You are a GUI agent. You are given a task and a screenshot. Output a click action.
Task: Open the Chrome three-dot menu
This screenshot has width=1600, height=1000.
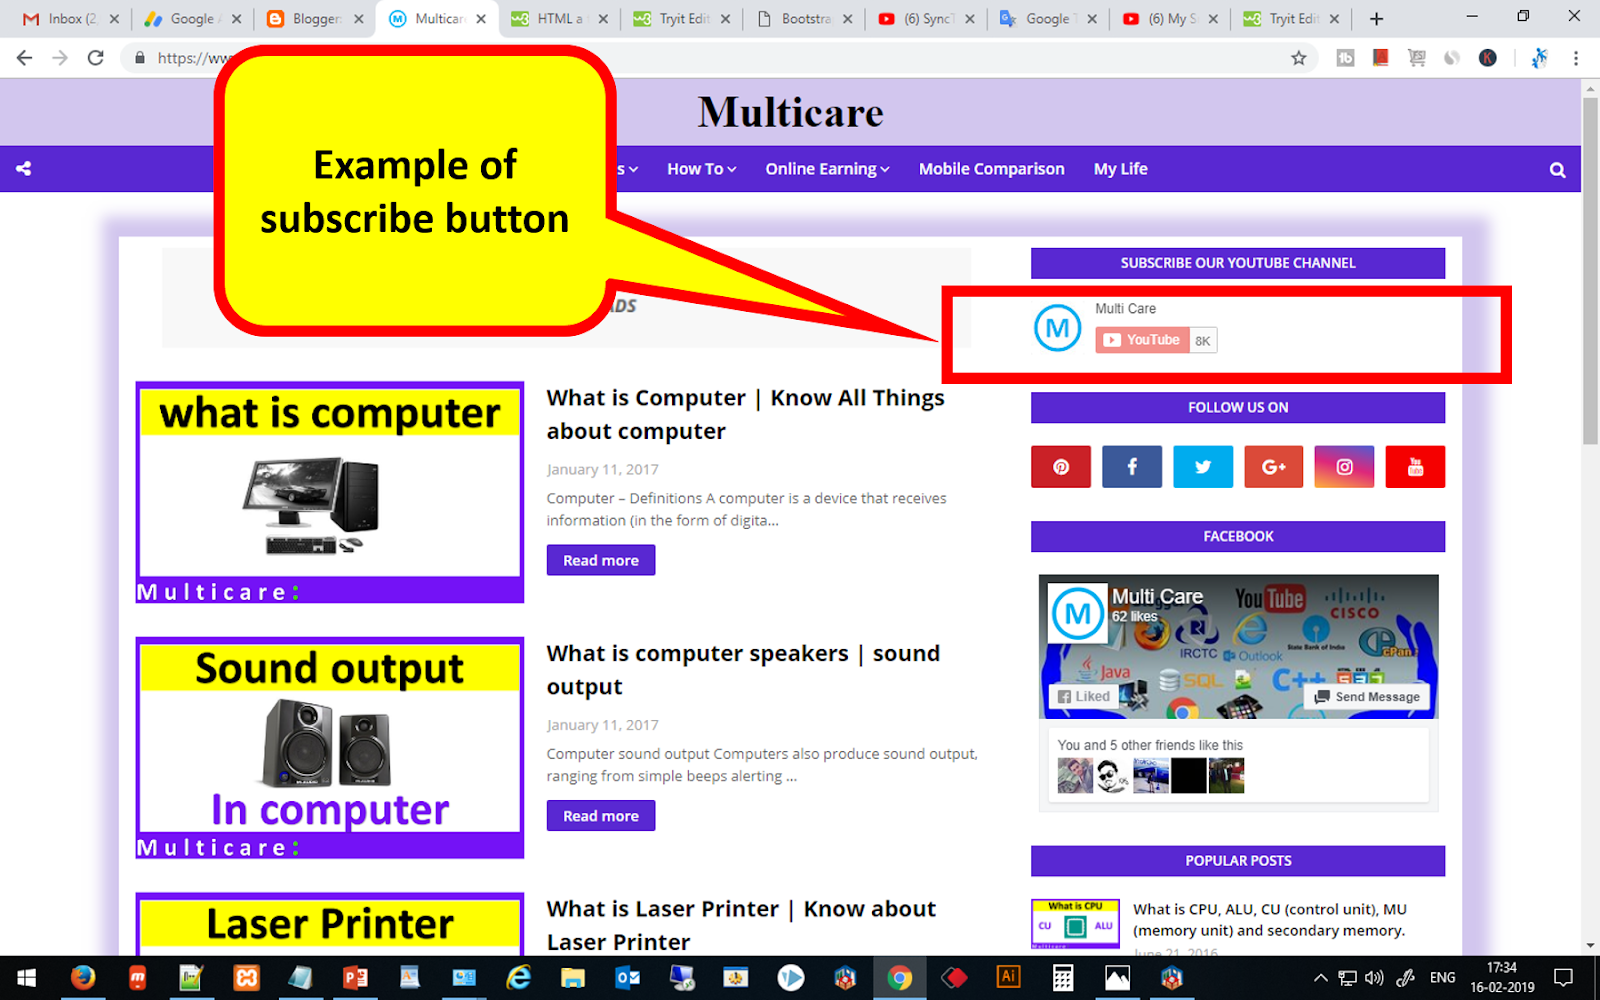click(1576, 58)
